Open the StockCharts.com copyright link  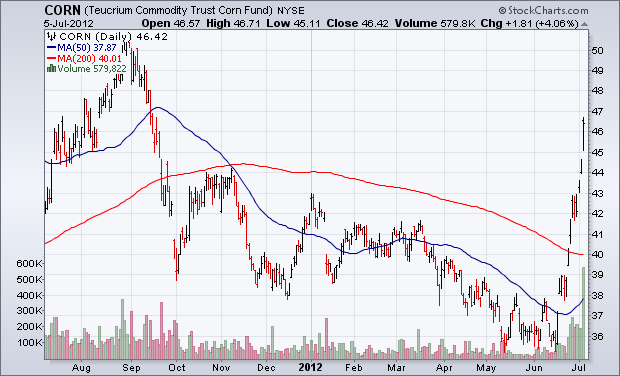[x=544, y=11]
